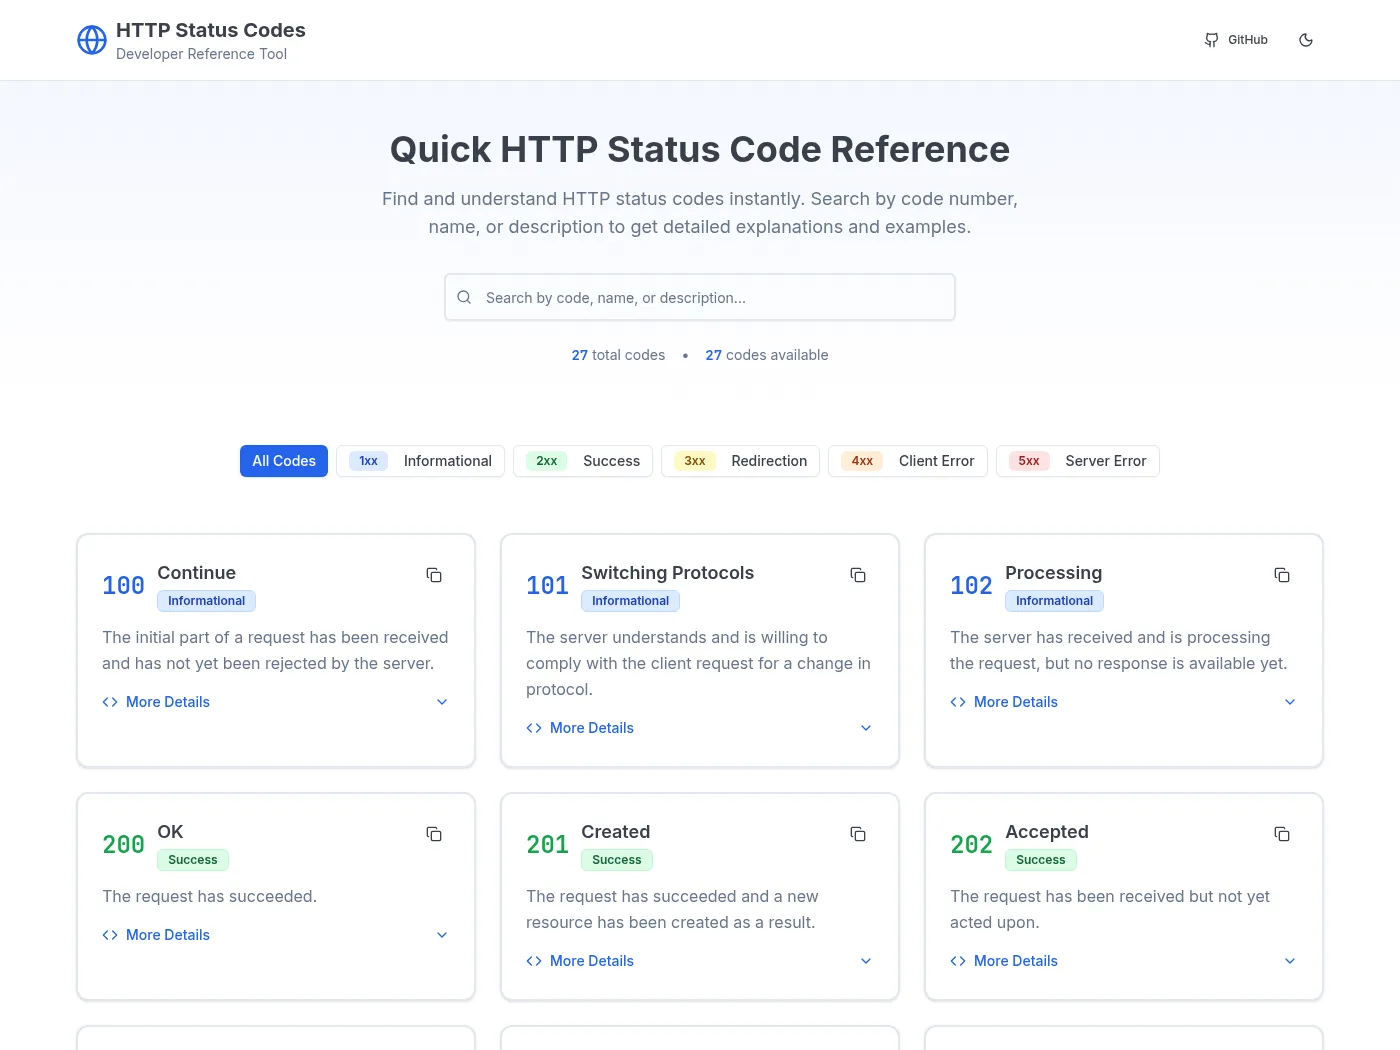The height and width of the screenshot is (1050, 1400).
Task: Expand More Details chevron for 100 Continue
Action: [x=442, y=702]
